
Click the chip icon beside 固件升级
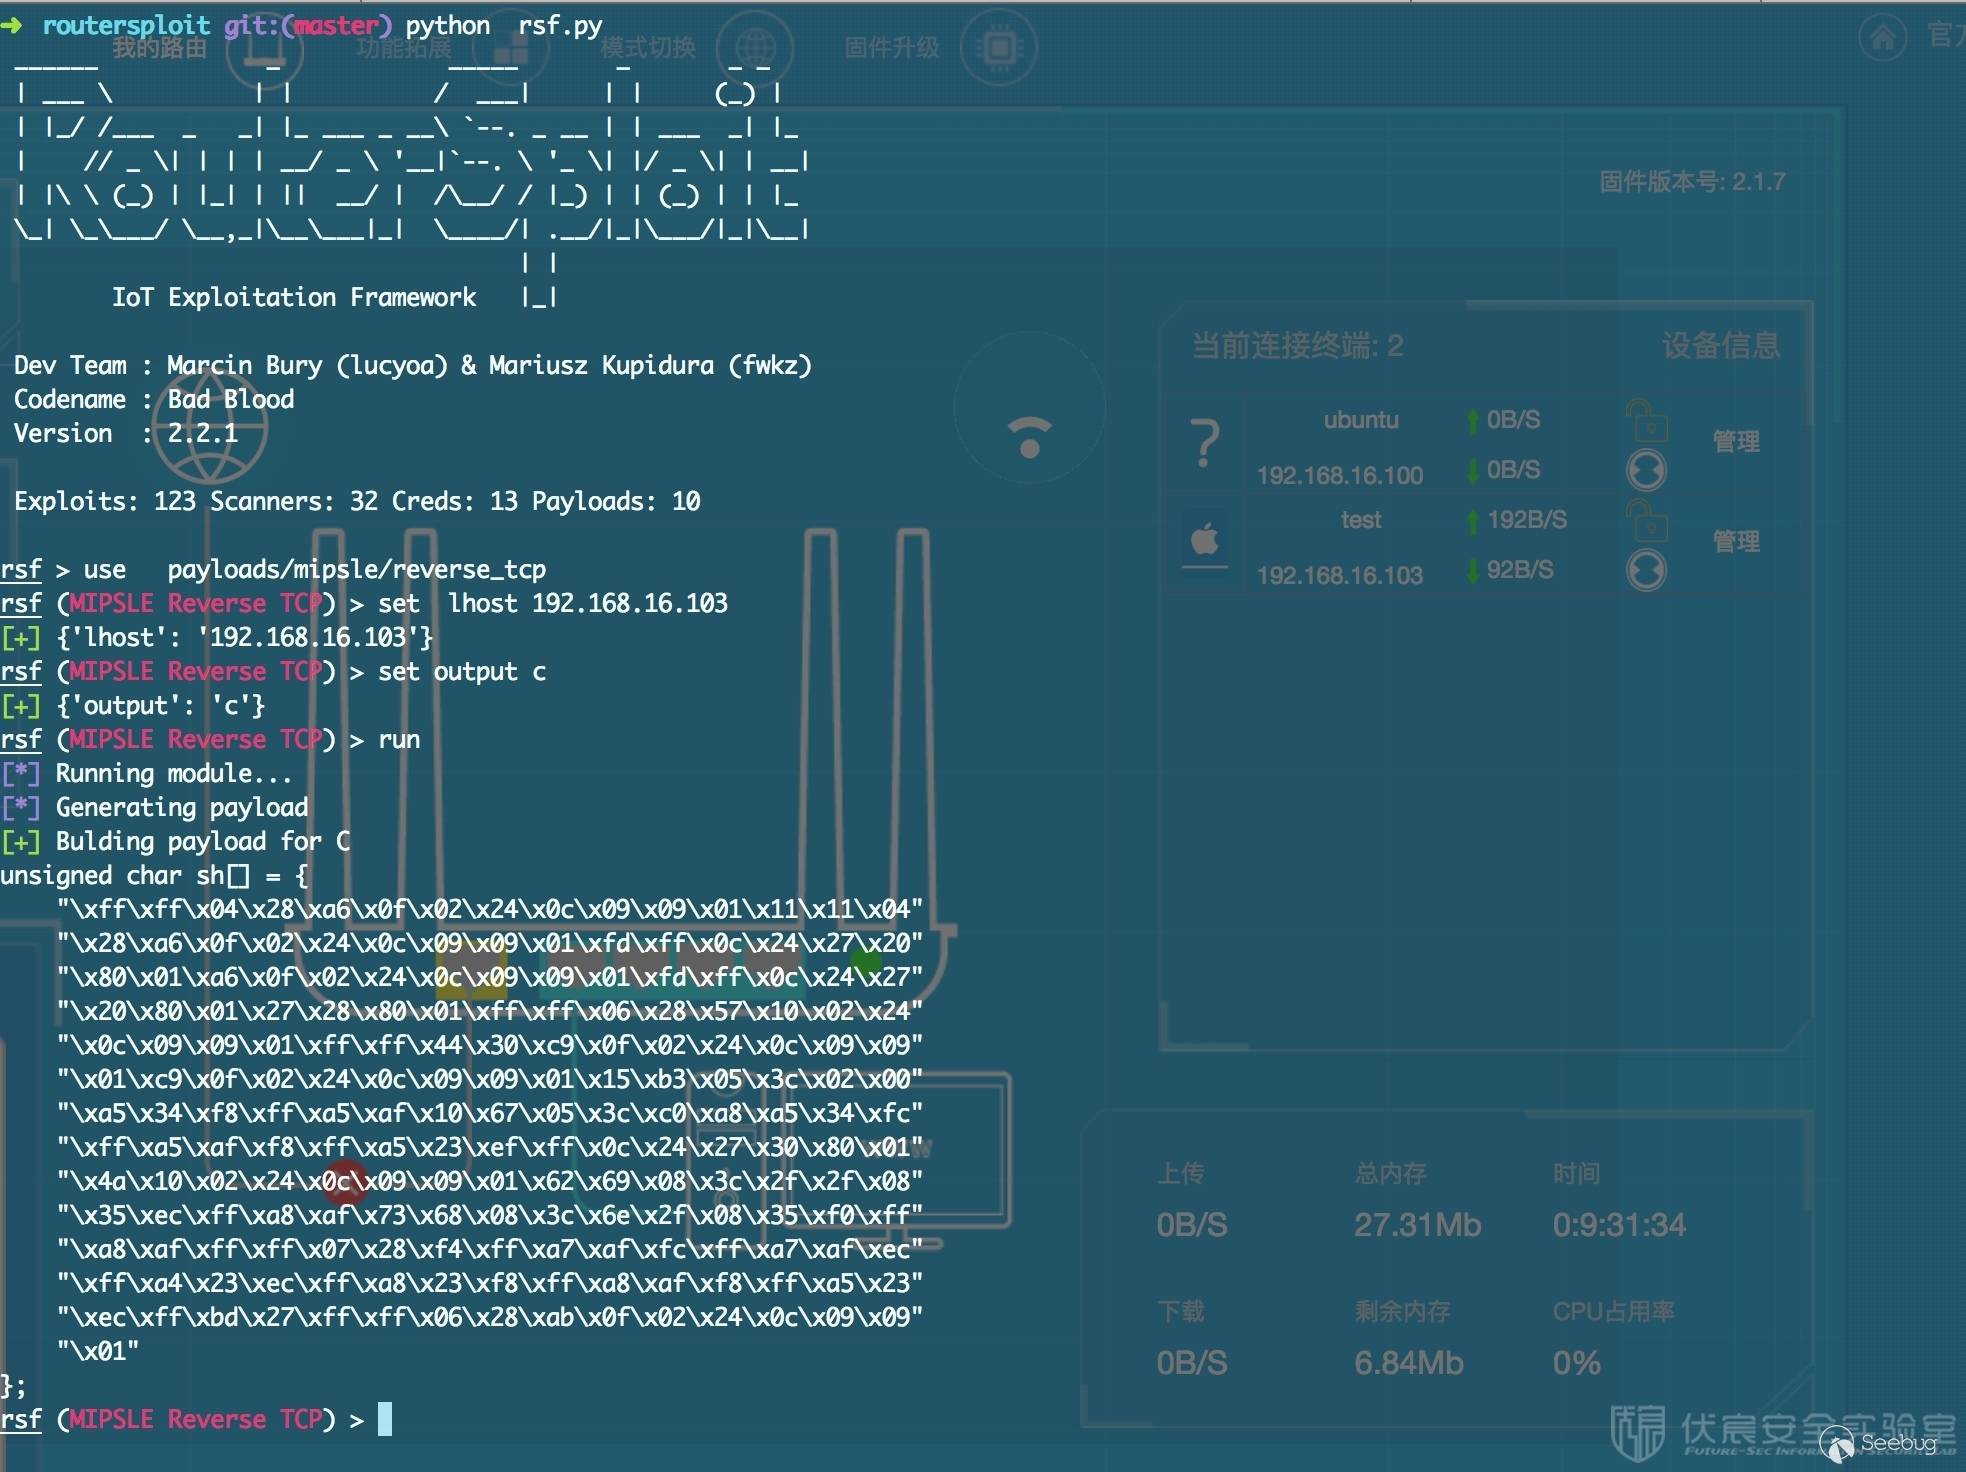click(999, 47)
